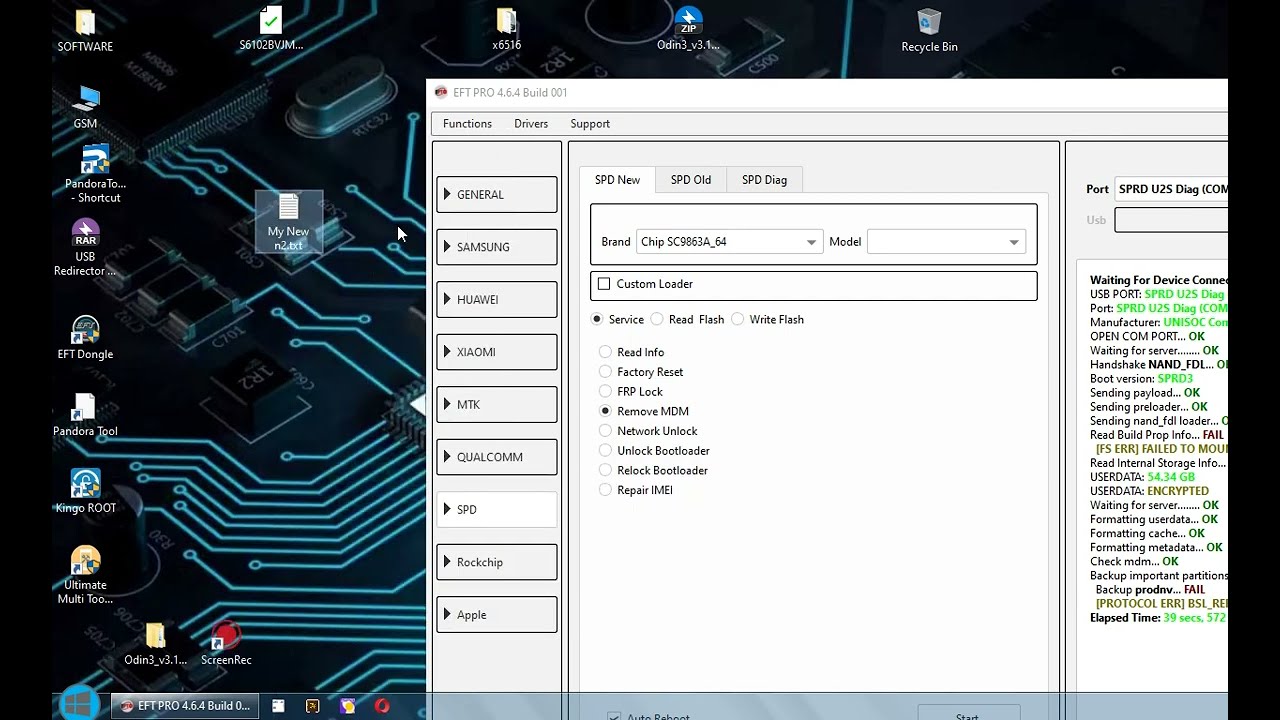
Task: Launch the PandoraTool shortcut icon
Action: [x=95, y=175]
